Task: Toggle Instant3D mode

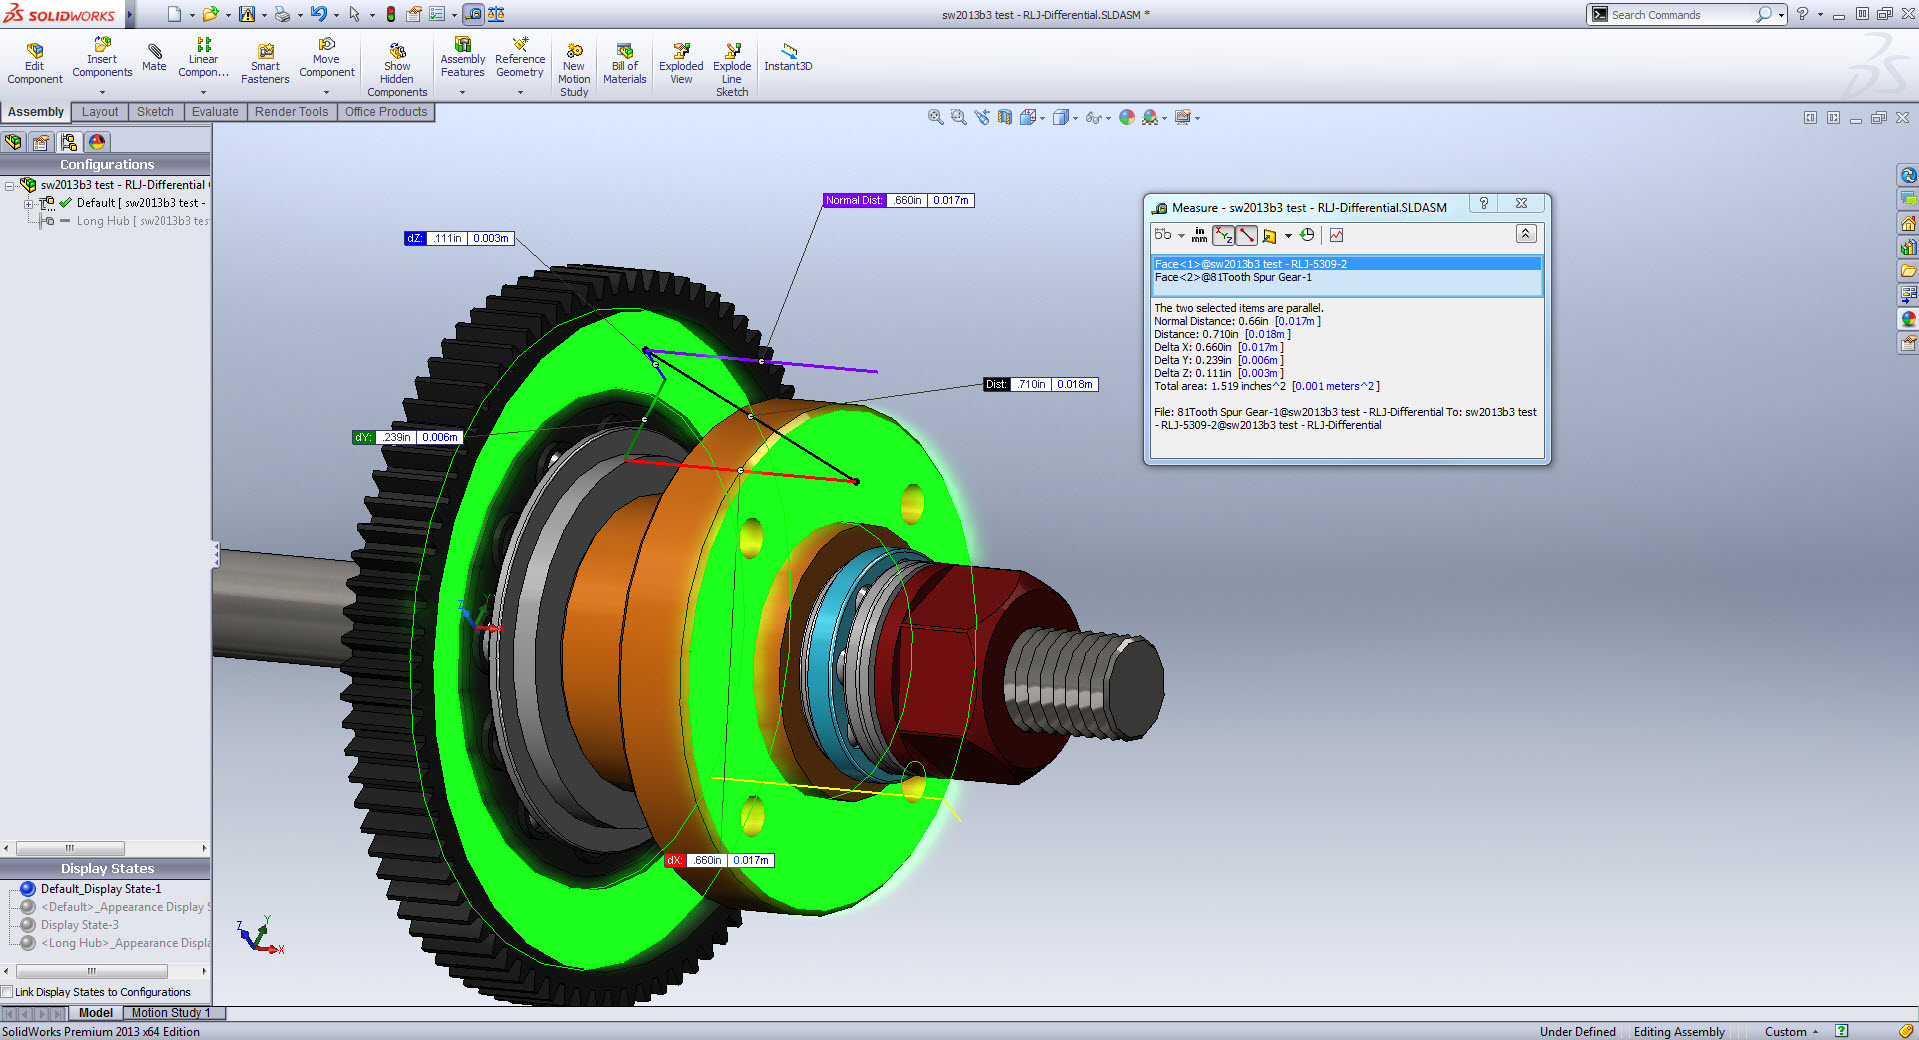Action: point(788,57)
